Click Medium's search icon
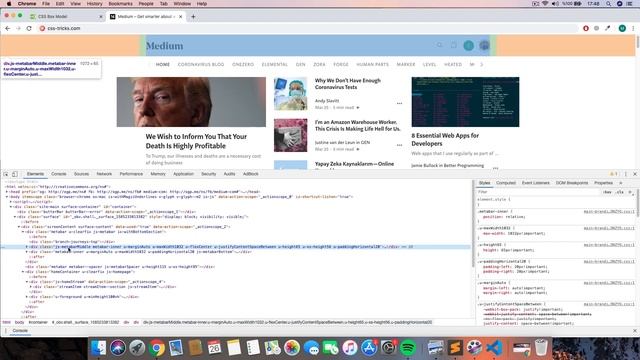Screen dimensions: 640x360 click(x=439, y=45)
